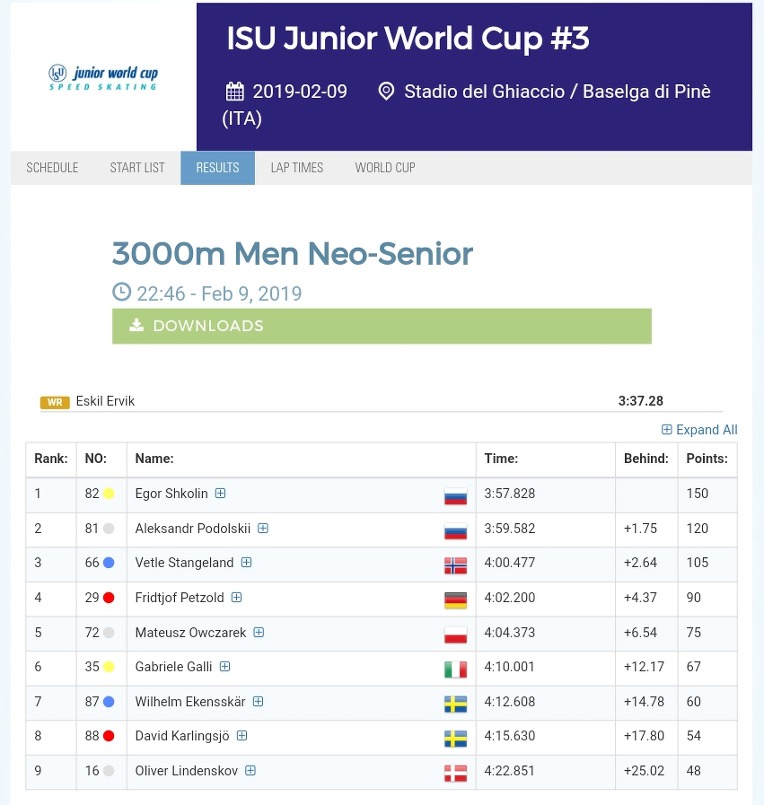Expand Aleksandr Podolskii's lap details
The height and width of the screenshot is (805, 764).
click(x=263, y=528)
